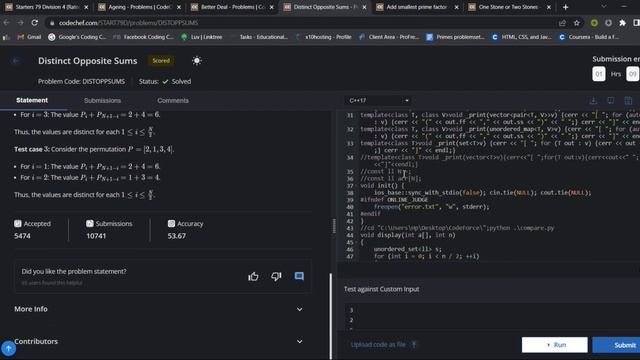Switch to Starters 79 Division 4 tab
The image size is (640, 360).
(x=46, y=7)
